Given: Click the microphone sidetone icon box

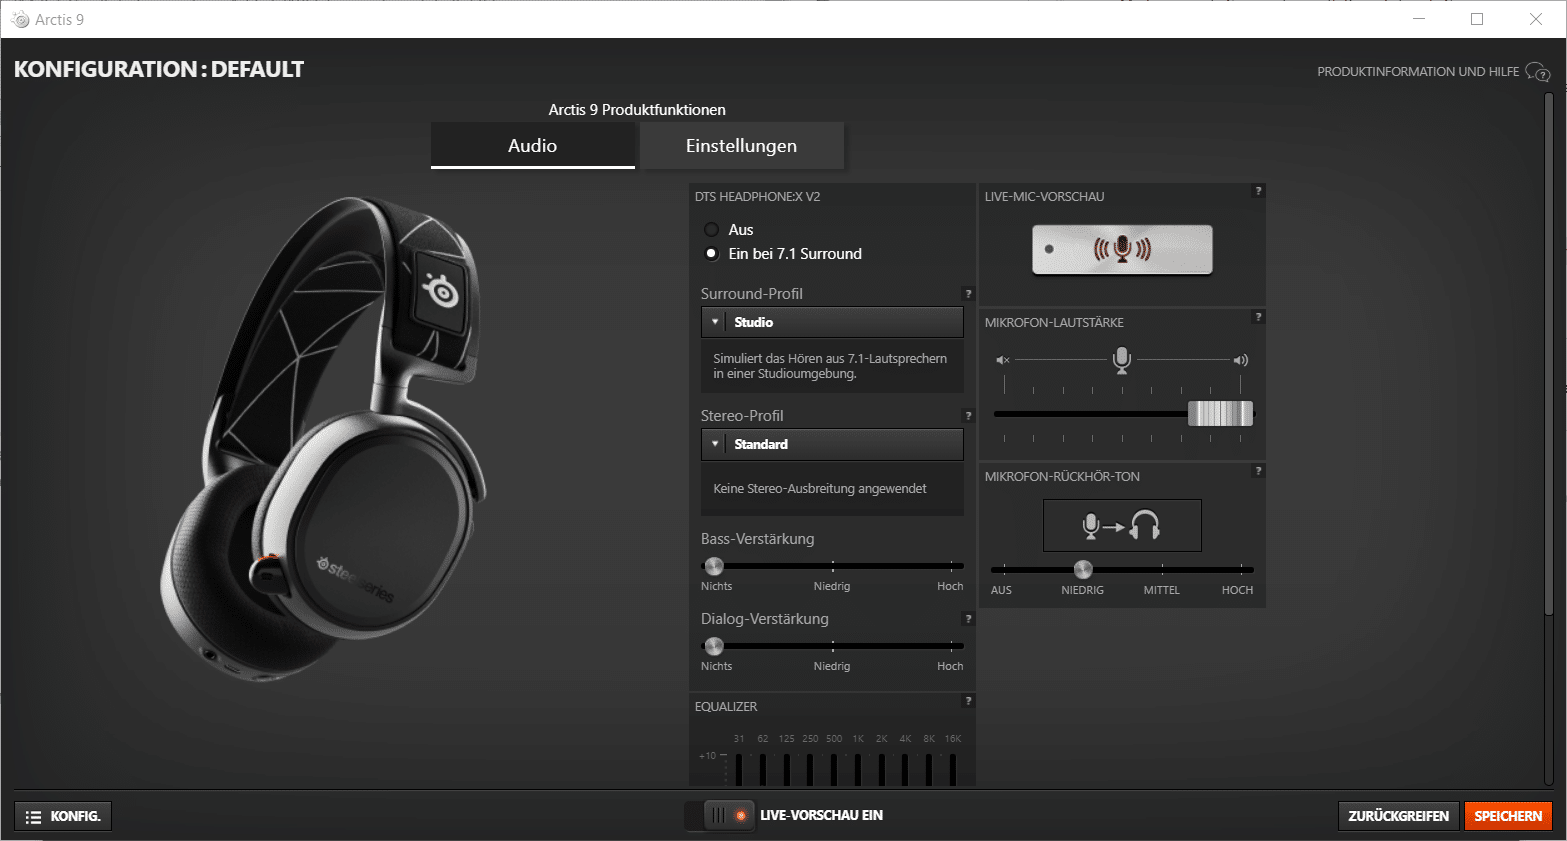Looking at the screenshot, I should [x=1122, y=525].
